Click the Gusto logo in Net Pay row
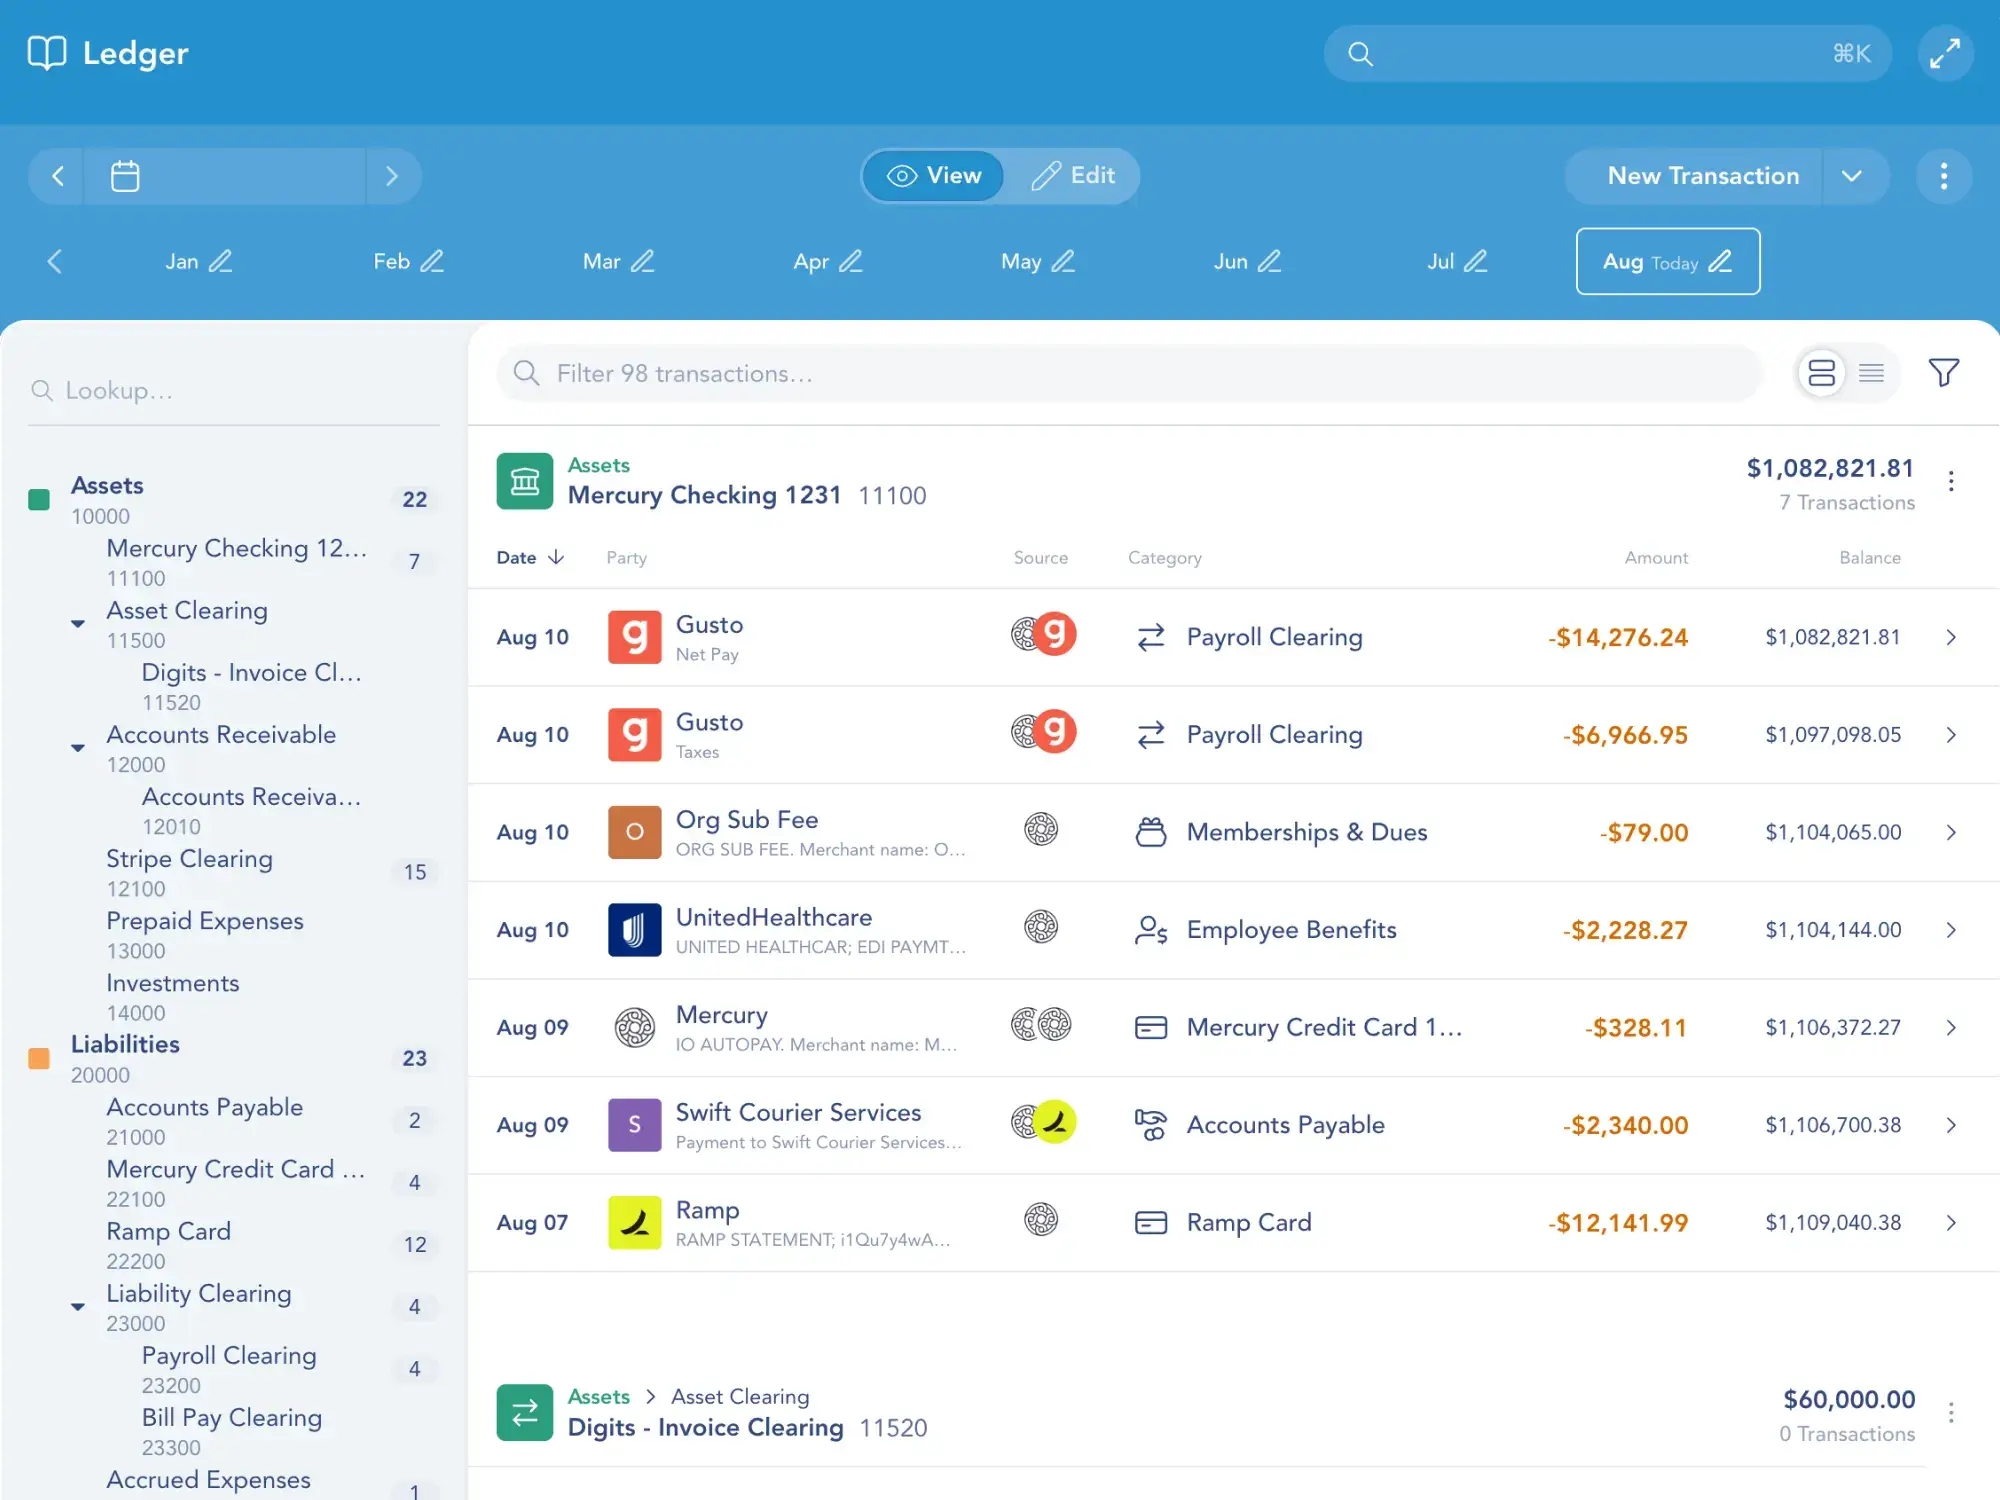 (x=634, y=637)
